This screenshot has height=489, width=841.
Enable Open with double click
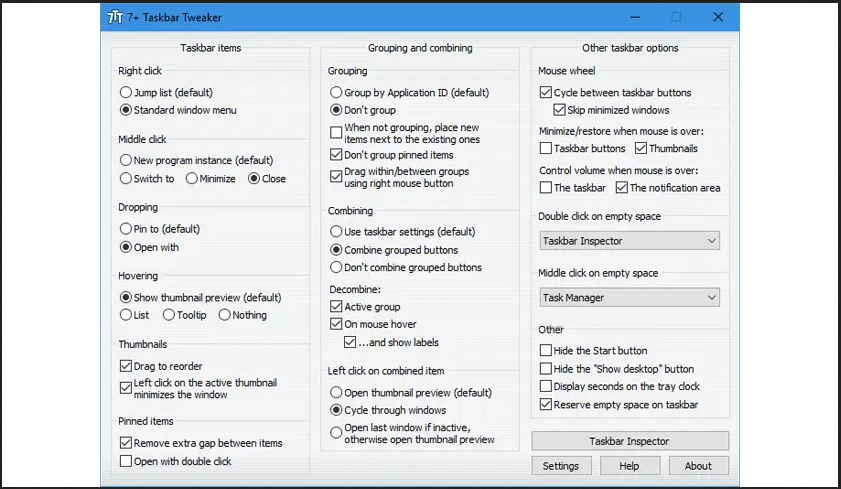pos(126,461)
